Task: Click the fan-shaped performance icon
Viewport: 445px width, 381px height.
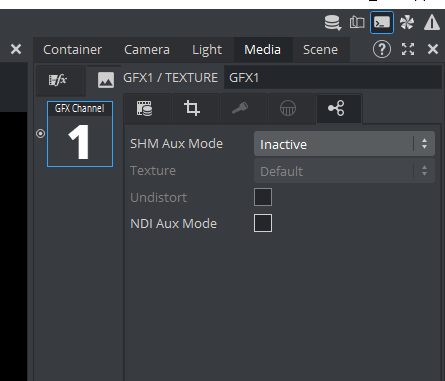Action: (407, 23)
